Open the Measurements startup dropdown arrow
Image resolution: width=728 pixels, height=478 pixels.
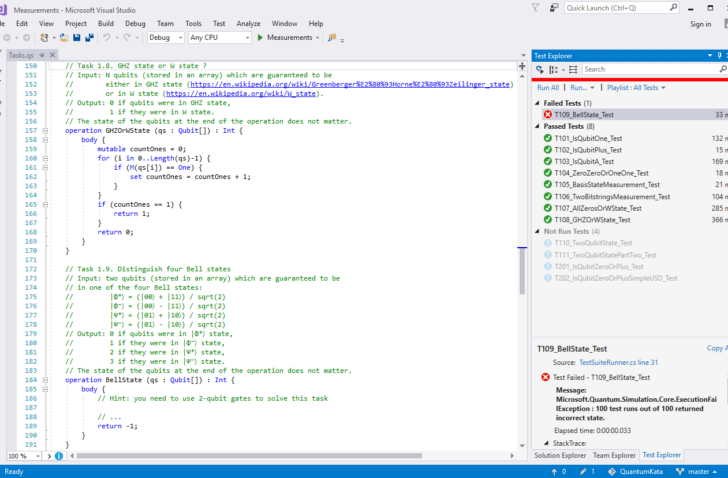(x=318, y=38)
